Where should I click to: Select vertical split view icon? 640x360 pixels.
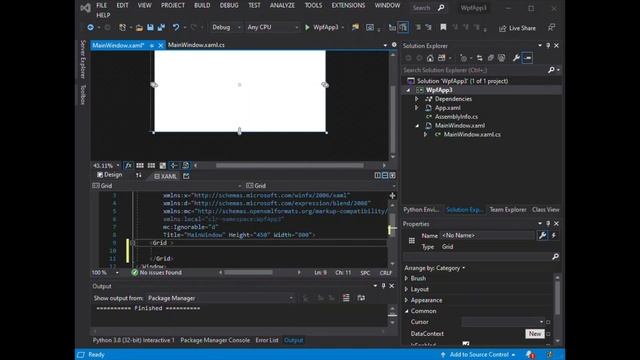point(378,176)
